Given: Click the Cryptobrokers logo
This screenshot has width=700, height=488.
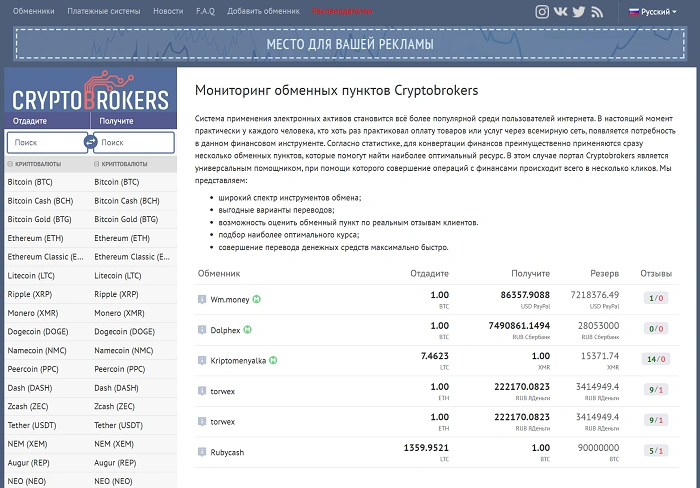Looking at the screenshot, I should (x=91, y=91).
